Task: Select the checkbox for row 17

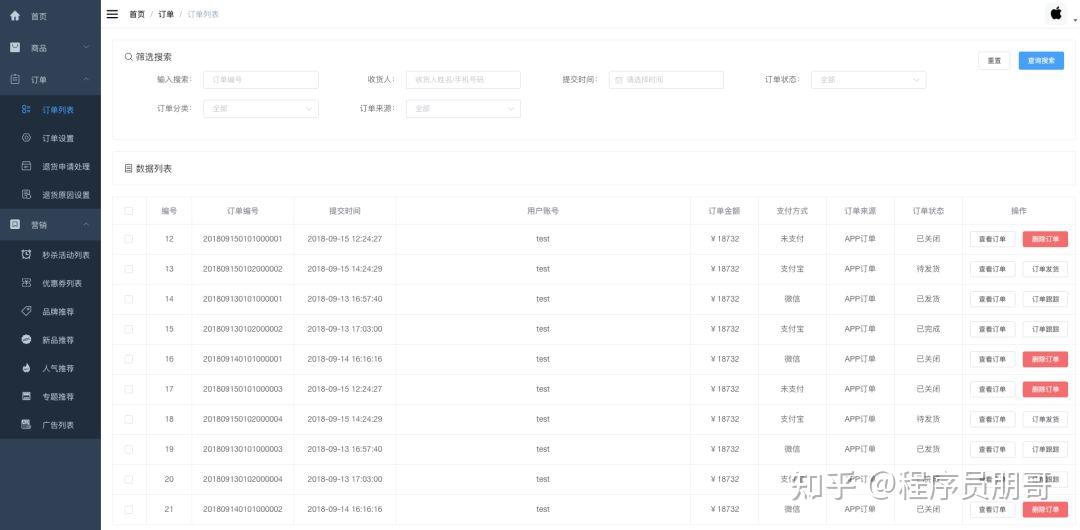Action: coord(129,389)
